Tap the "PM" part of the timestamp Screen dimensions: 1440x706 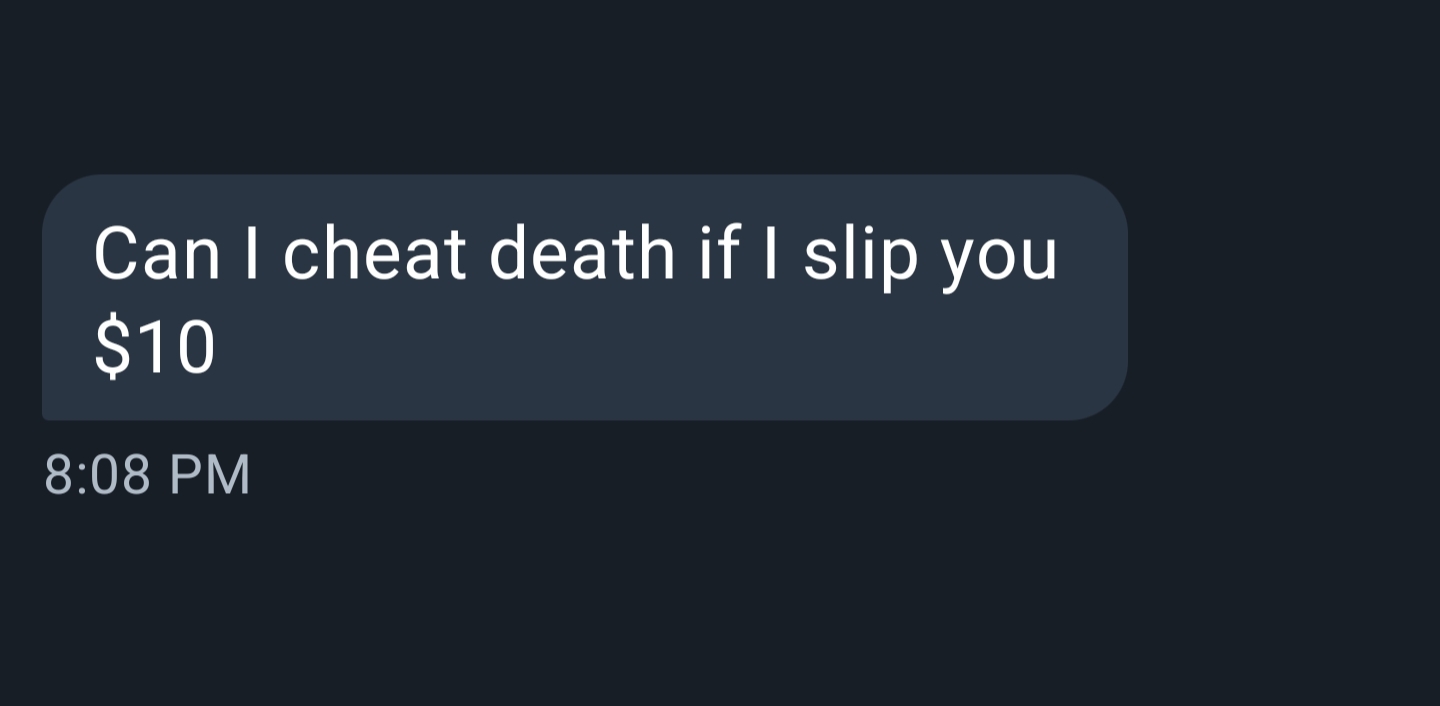point(209,475)
